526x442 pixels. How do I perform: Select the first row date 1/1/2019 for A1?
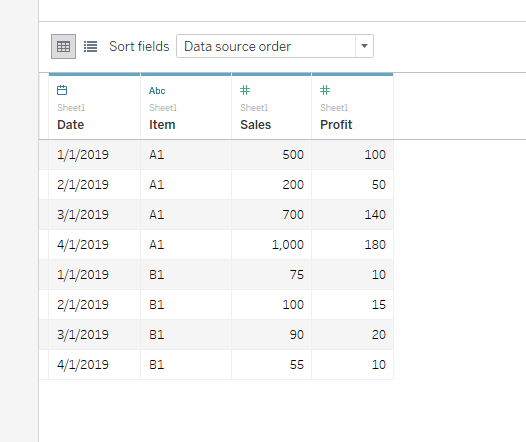[x=95, y=155]
